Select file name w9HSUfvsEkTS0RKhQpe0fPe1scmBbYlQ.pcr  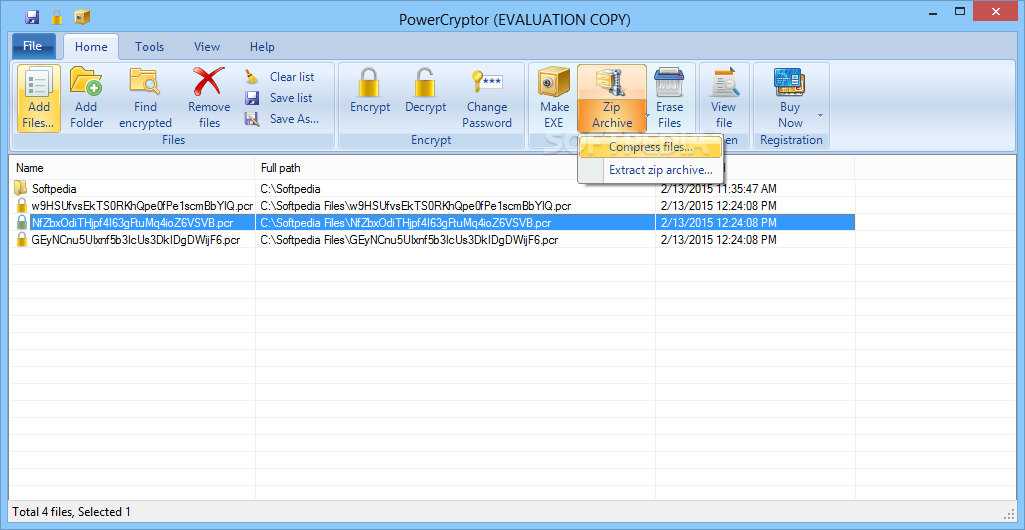(143, 206)
